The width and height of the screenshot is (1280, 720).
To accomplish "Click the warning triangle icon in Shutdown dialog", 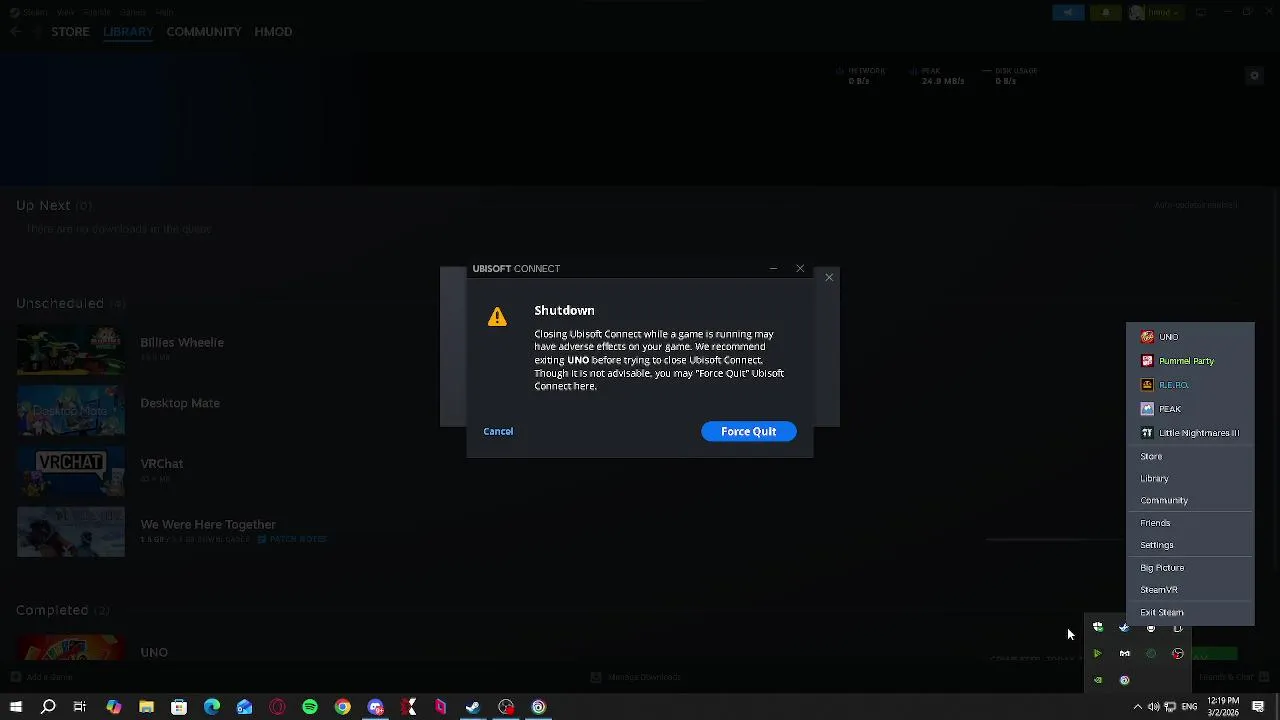I will pyautogui.click(x=497, y=317).
